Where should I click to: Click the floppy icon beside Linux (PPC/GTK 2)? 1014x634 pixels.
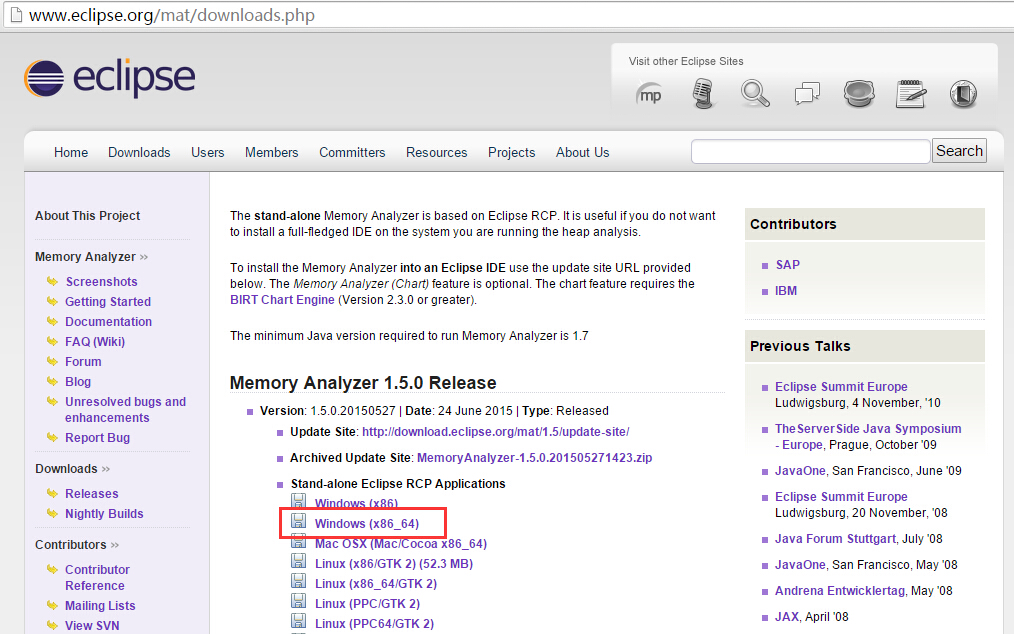(x=298, y=601)
